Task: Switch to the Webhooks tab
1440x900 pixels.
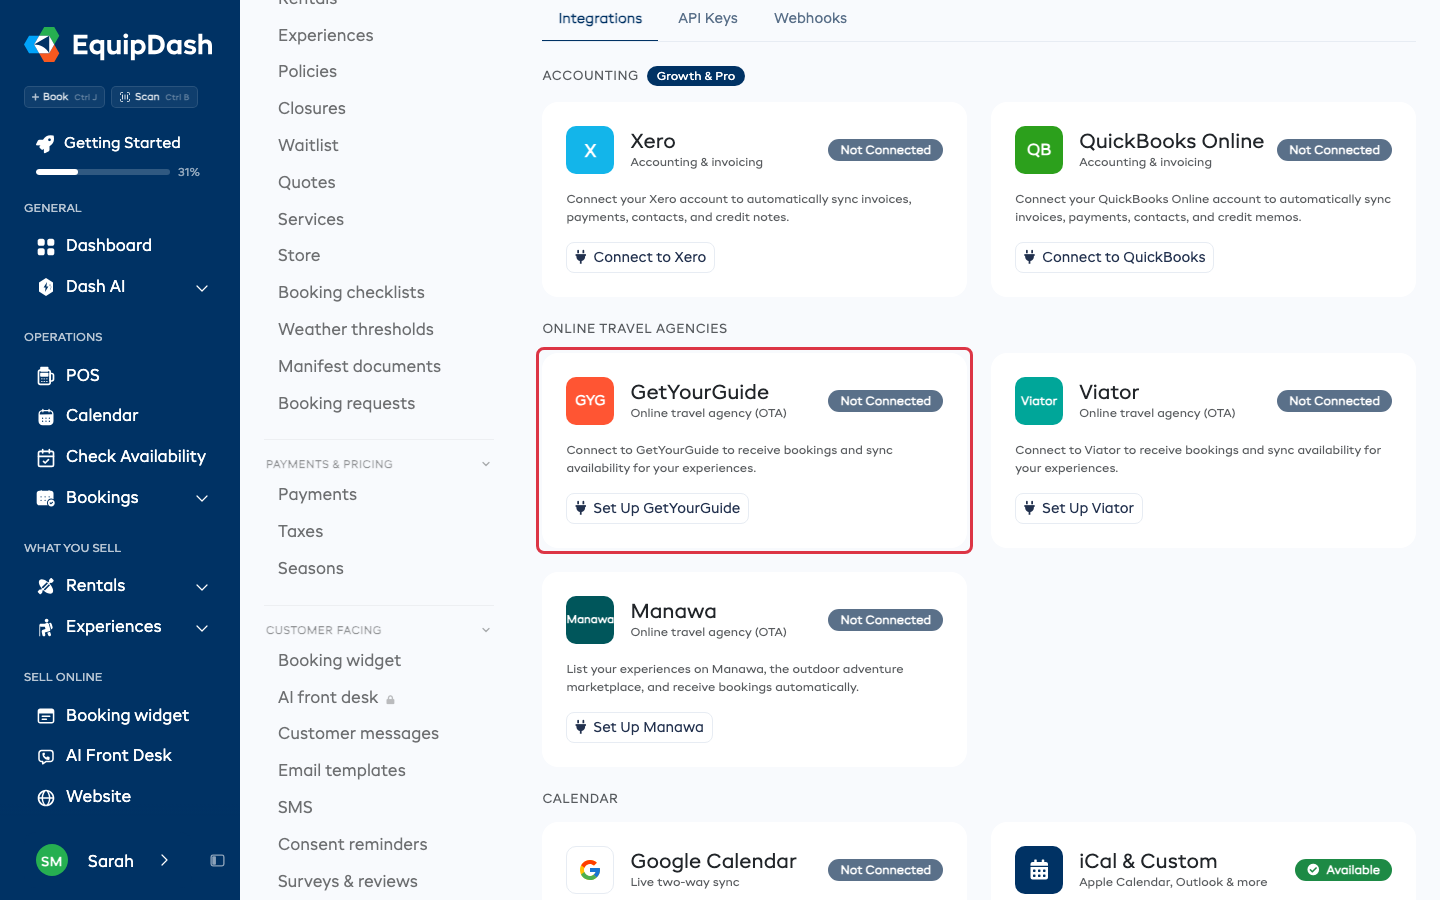Action: coord(810,18)
